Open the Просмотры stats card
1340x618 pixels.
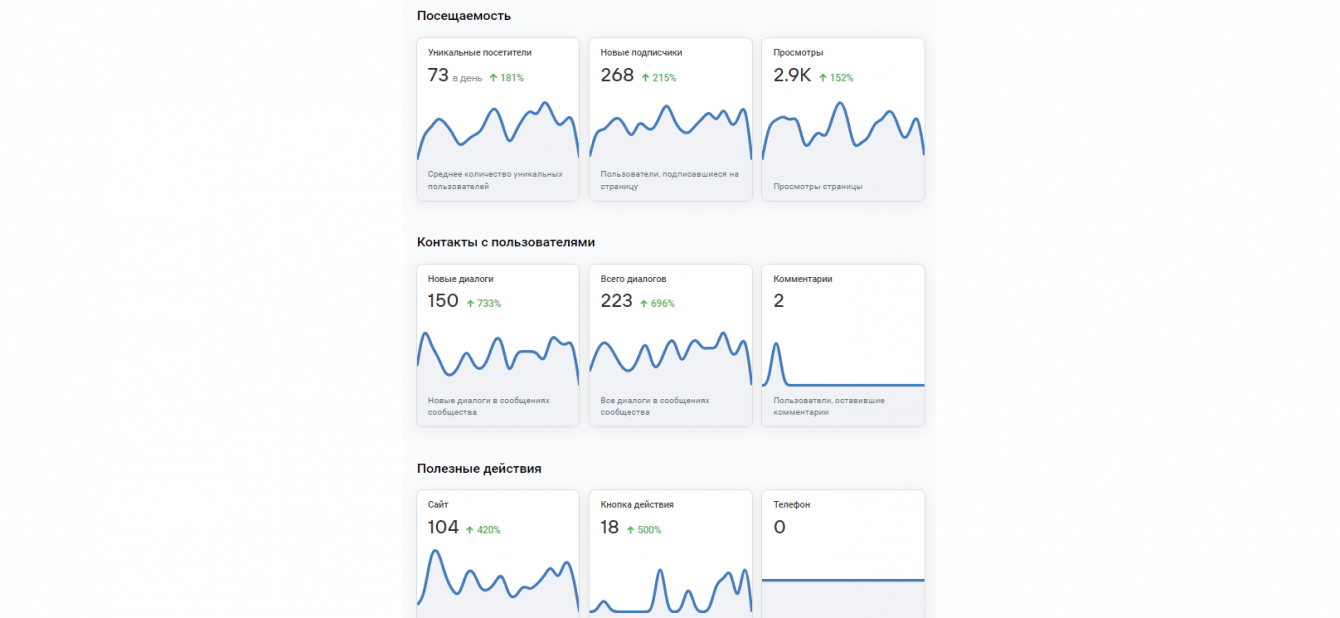click(843, 120)
